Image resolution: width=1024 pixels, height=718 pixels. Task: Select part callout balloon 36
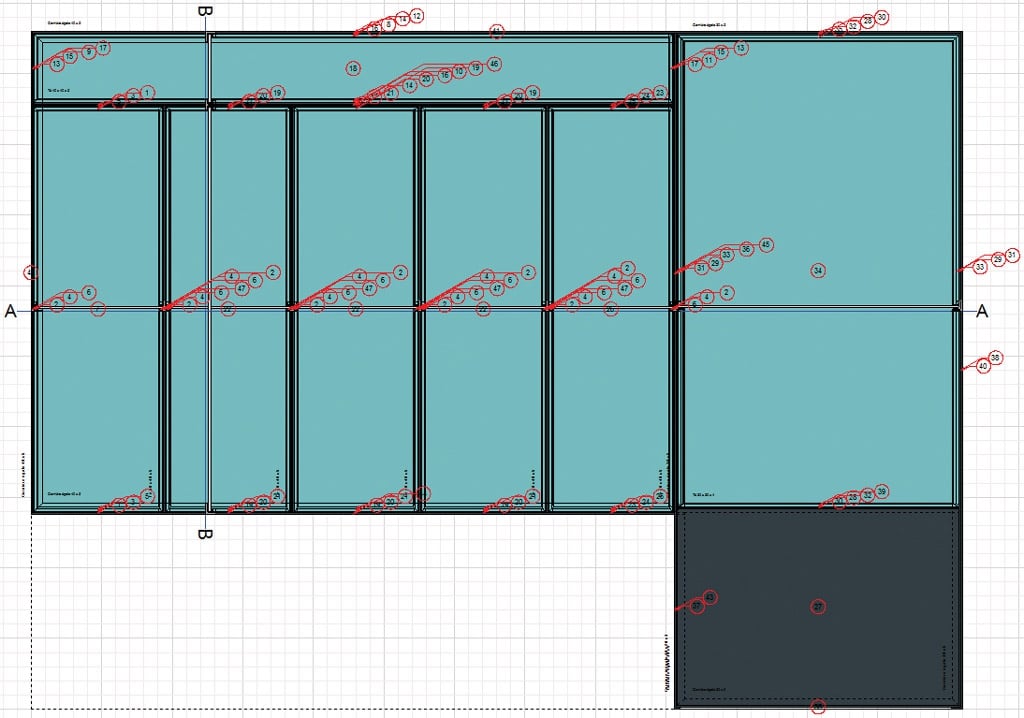(x=746, y=250)
